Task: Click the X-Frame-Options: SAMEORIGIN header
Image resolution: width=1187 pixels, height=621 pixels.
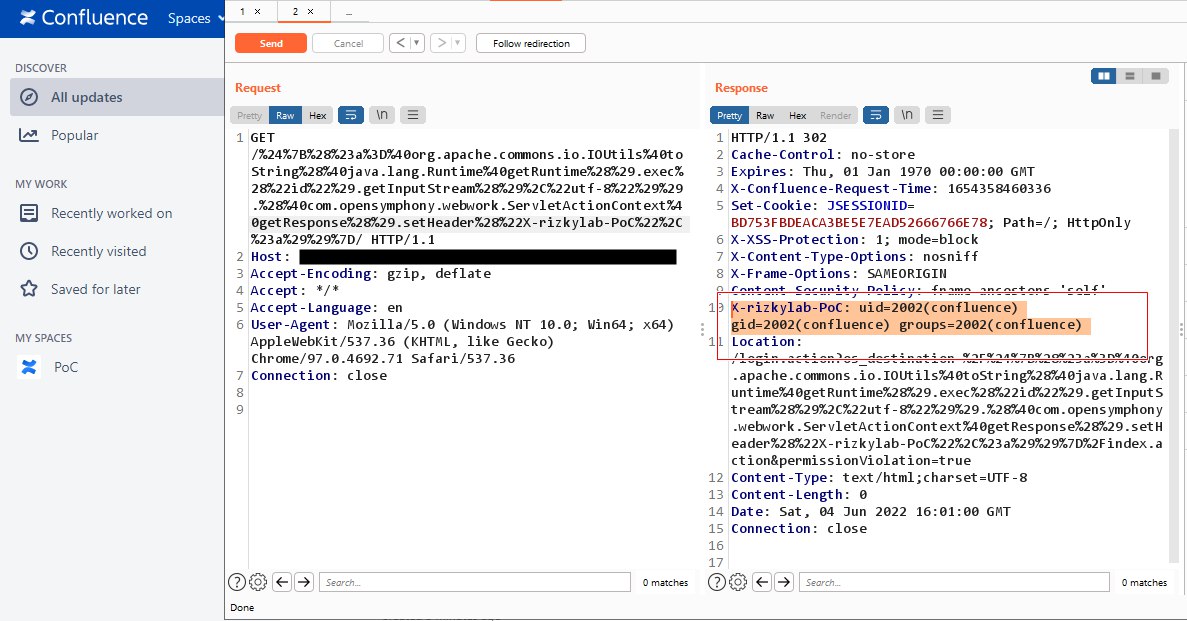Action: click(838, 273)
